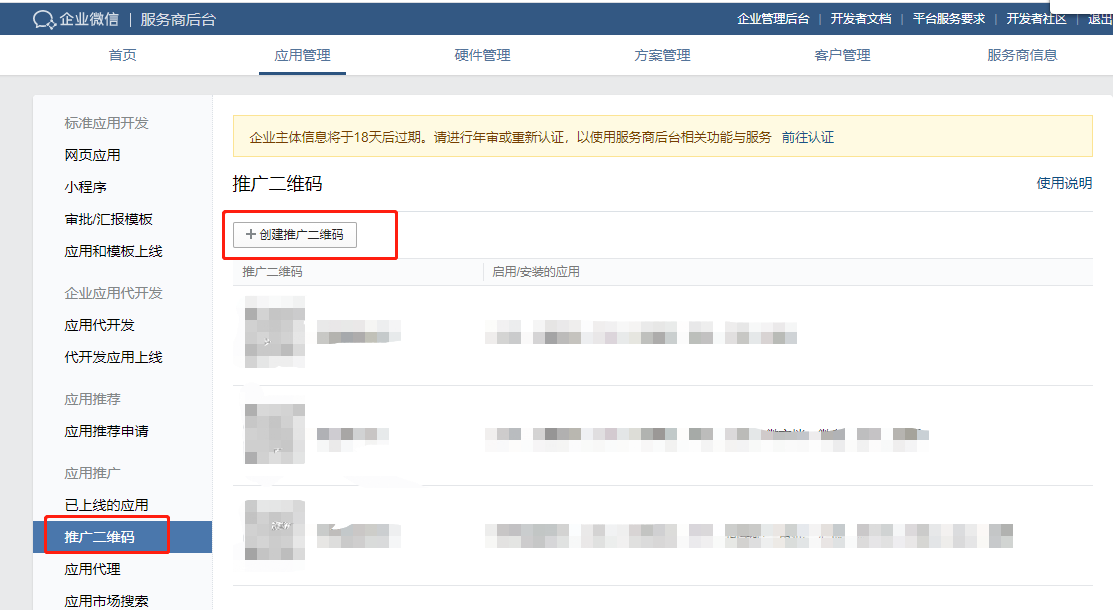Click the 启用/安装的应用 column header
Image resolution: width=1113 pixels, height=610 pixels.
536,271
